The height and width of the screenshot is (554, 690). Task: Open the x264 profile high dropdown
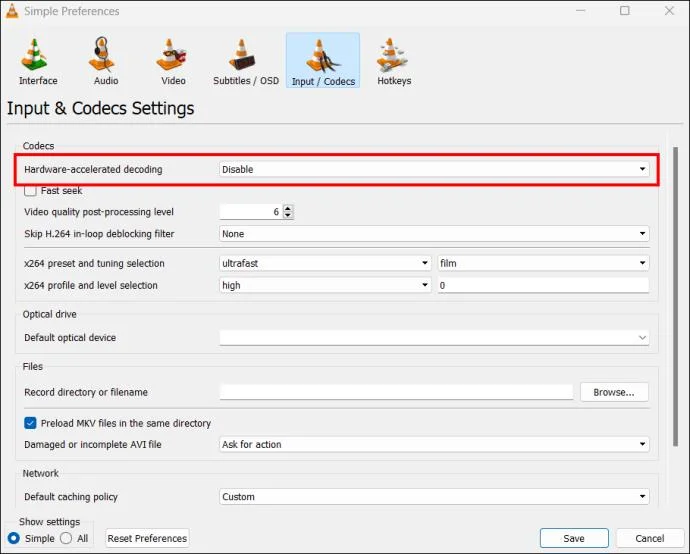[325, 285]
